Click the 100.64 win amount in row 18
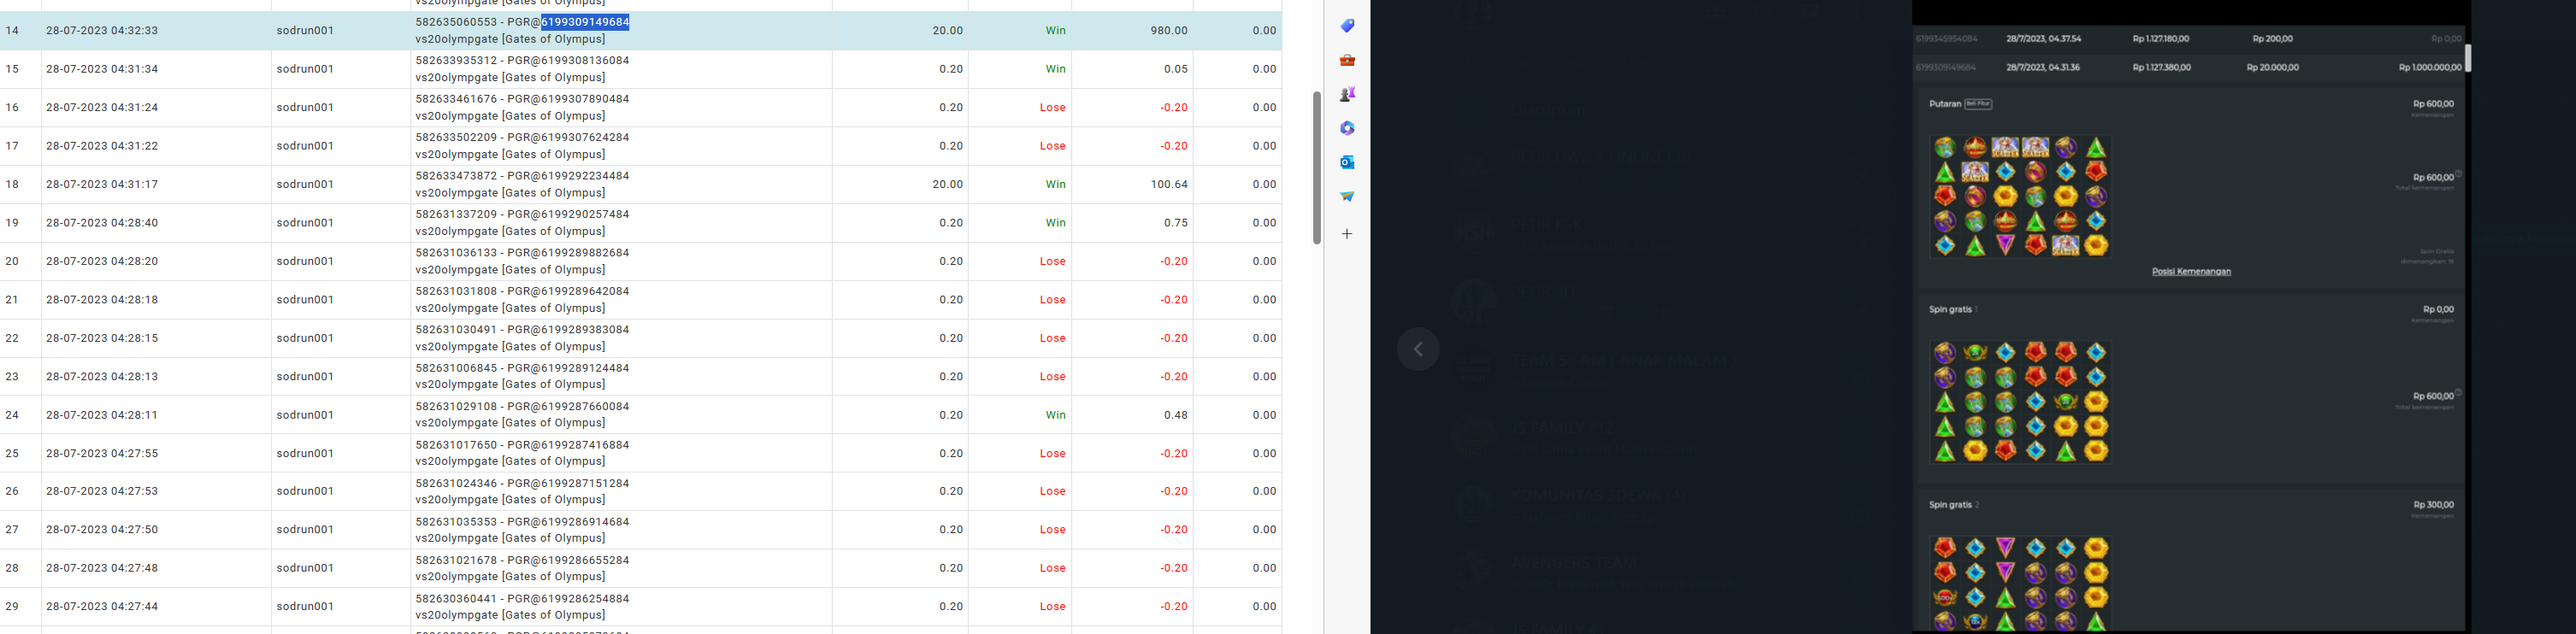This screenshot has height=634, width=2576. tap(1169, 184)
